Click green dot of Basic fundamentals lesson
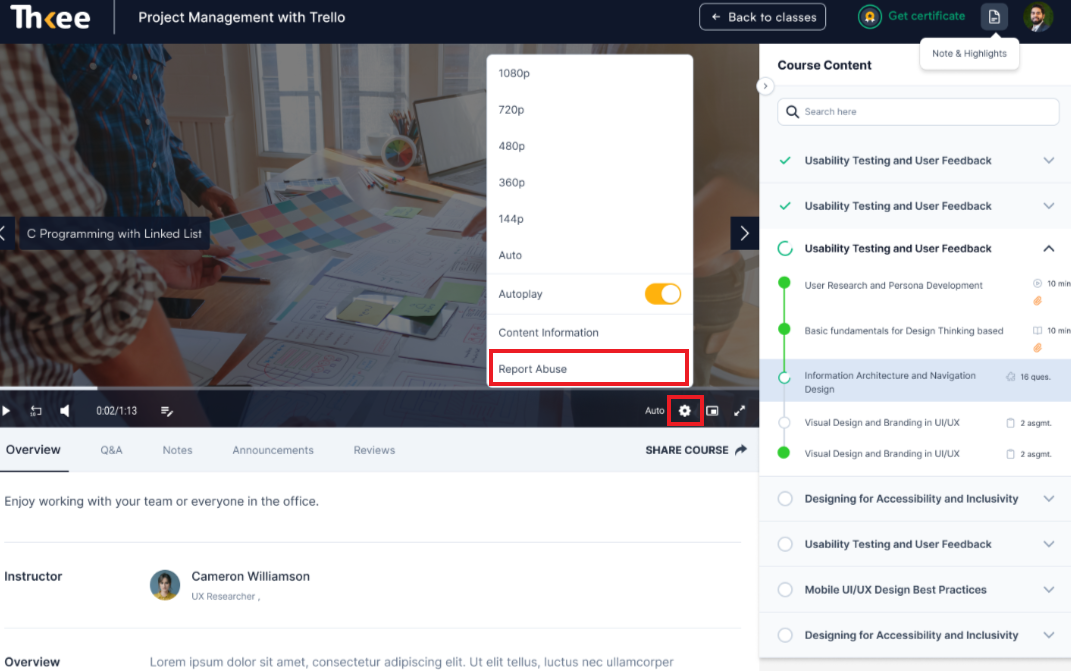 [x=784, y=329]
